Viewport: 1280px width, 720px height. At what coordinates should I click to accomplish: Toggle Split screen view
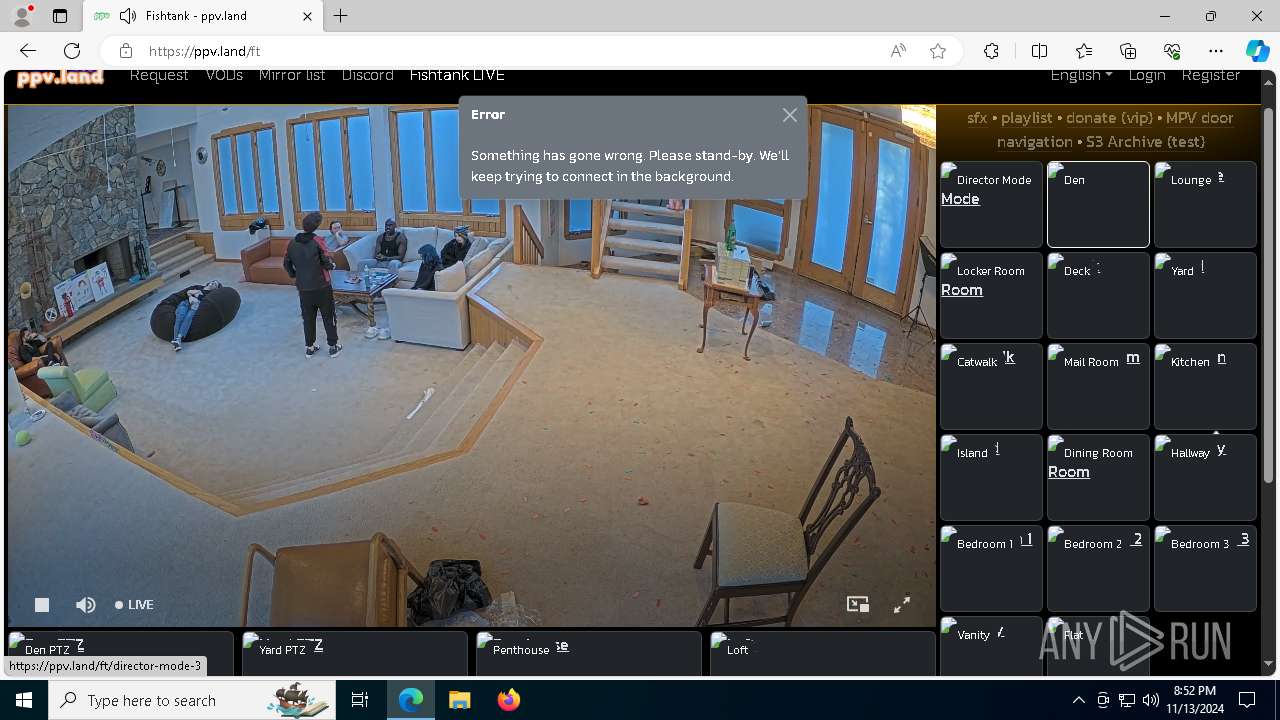point(1039,51)
